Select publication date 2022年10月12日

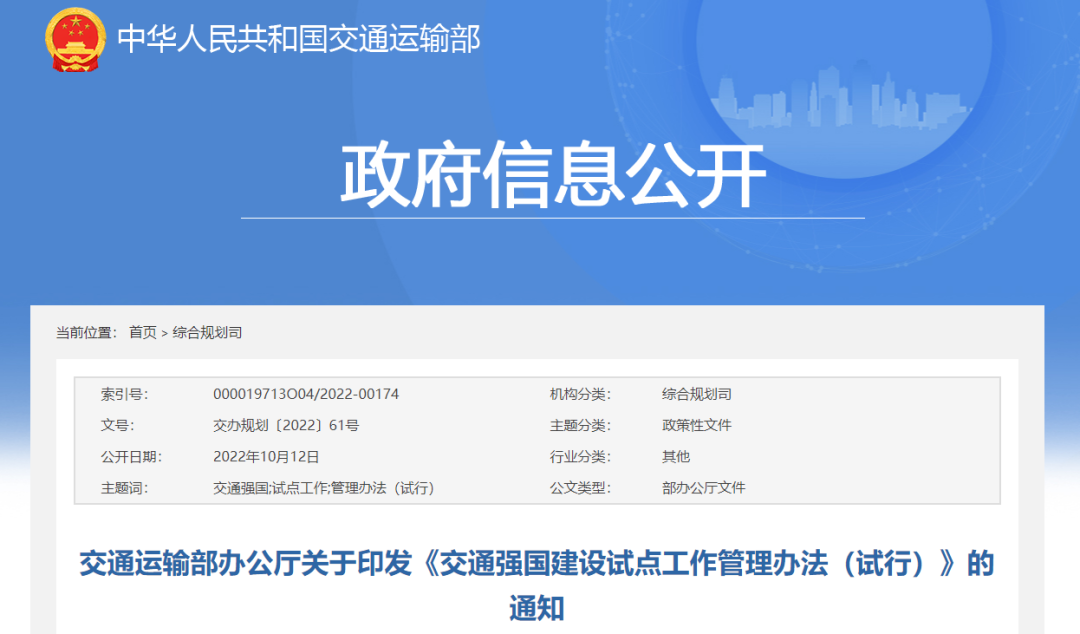266,456
